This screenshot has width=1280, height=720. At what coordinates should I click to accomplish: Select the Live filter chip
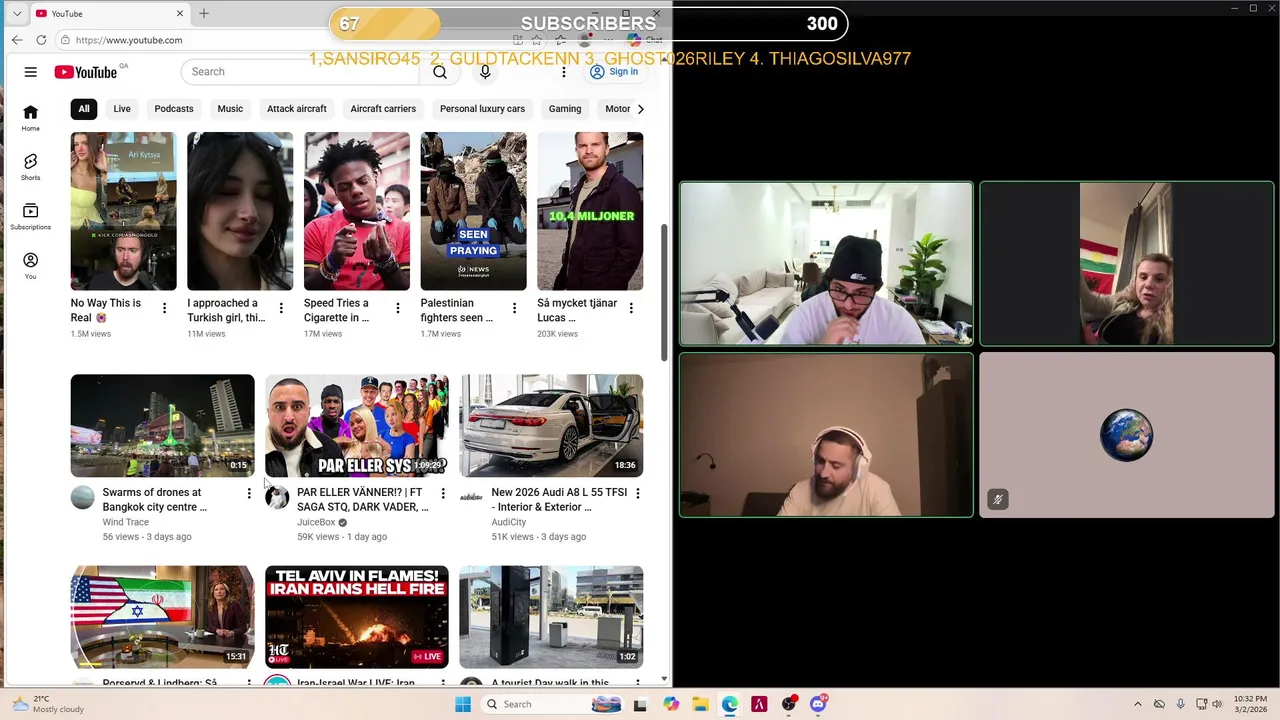122,109
